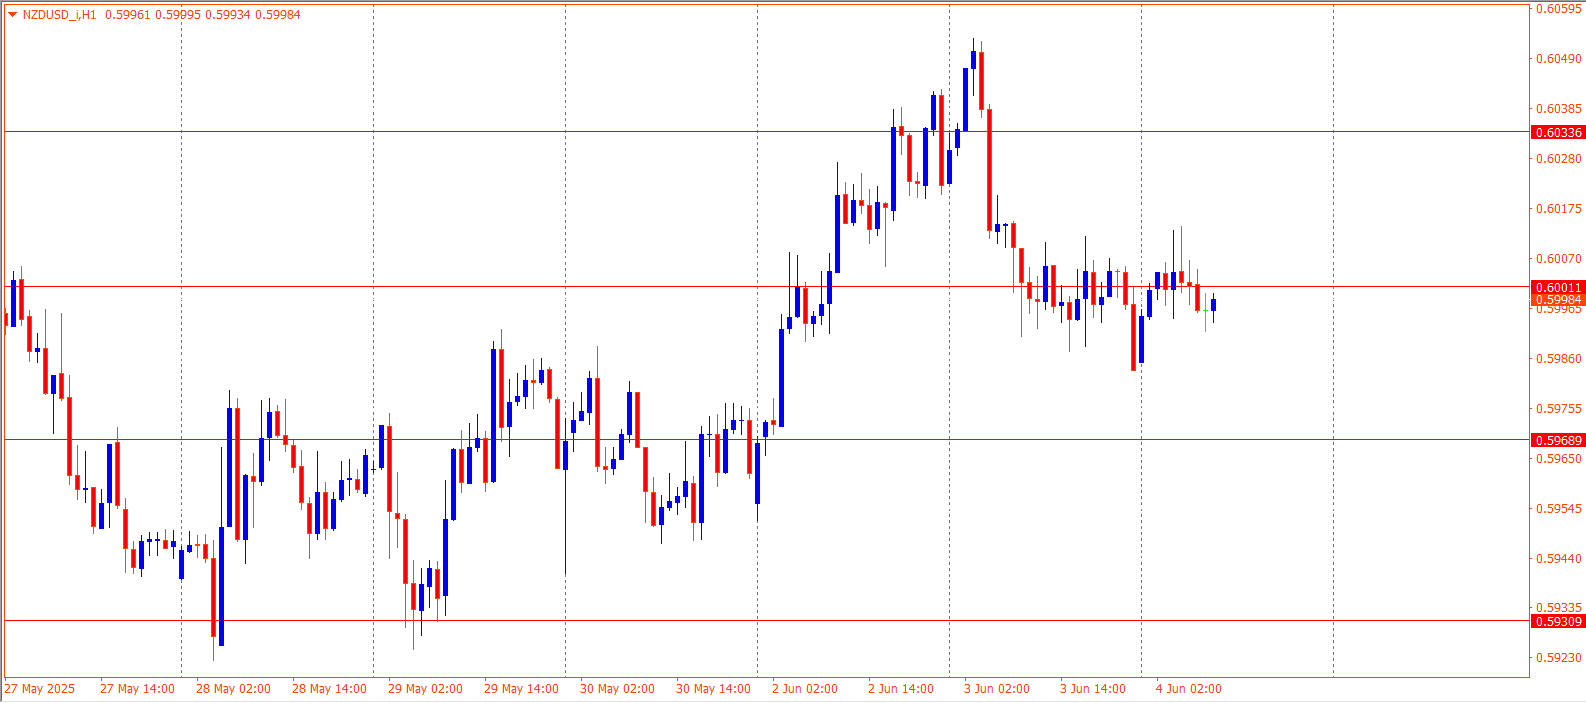Select the 0.60011 red price label
1586x703 pixels.
pyautogui.click(x=1558, y=288)
